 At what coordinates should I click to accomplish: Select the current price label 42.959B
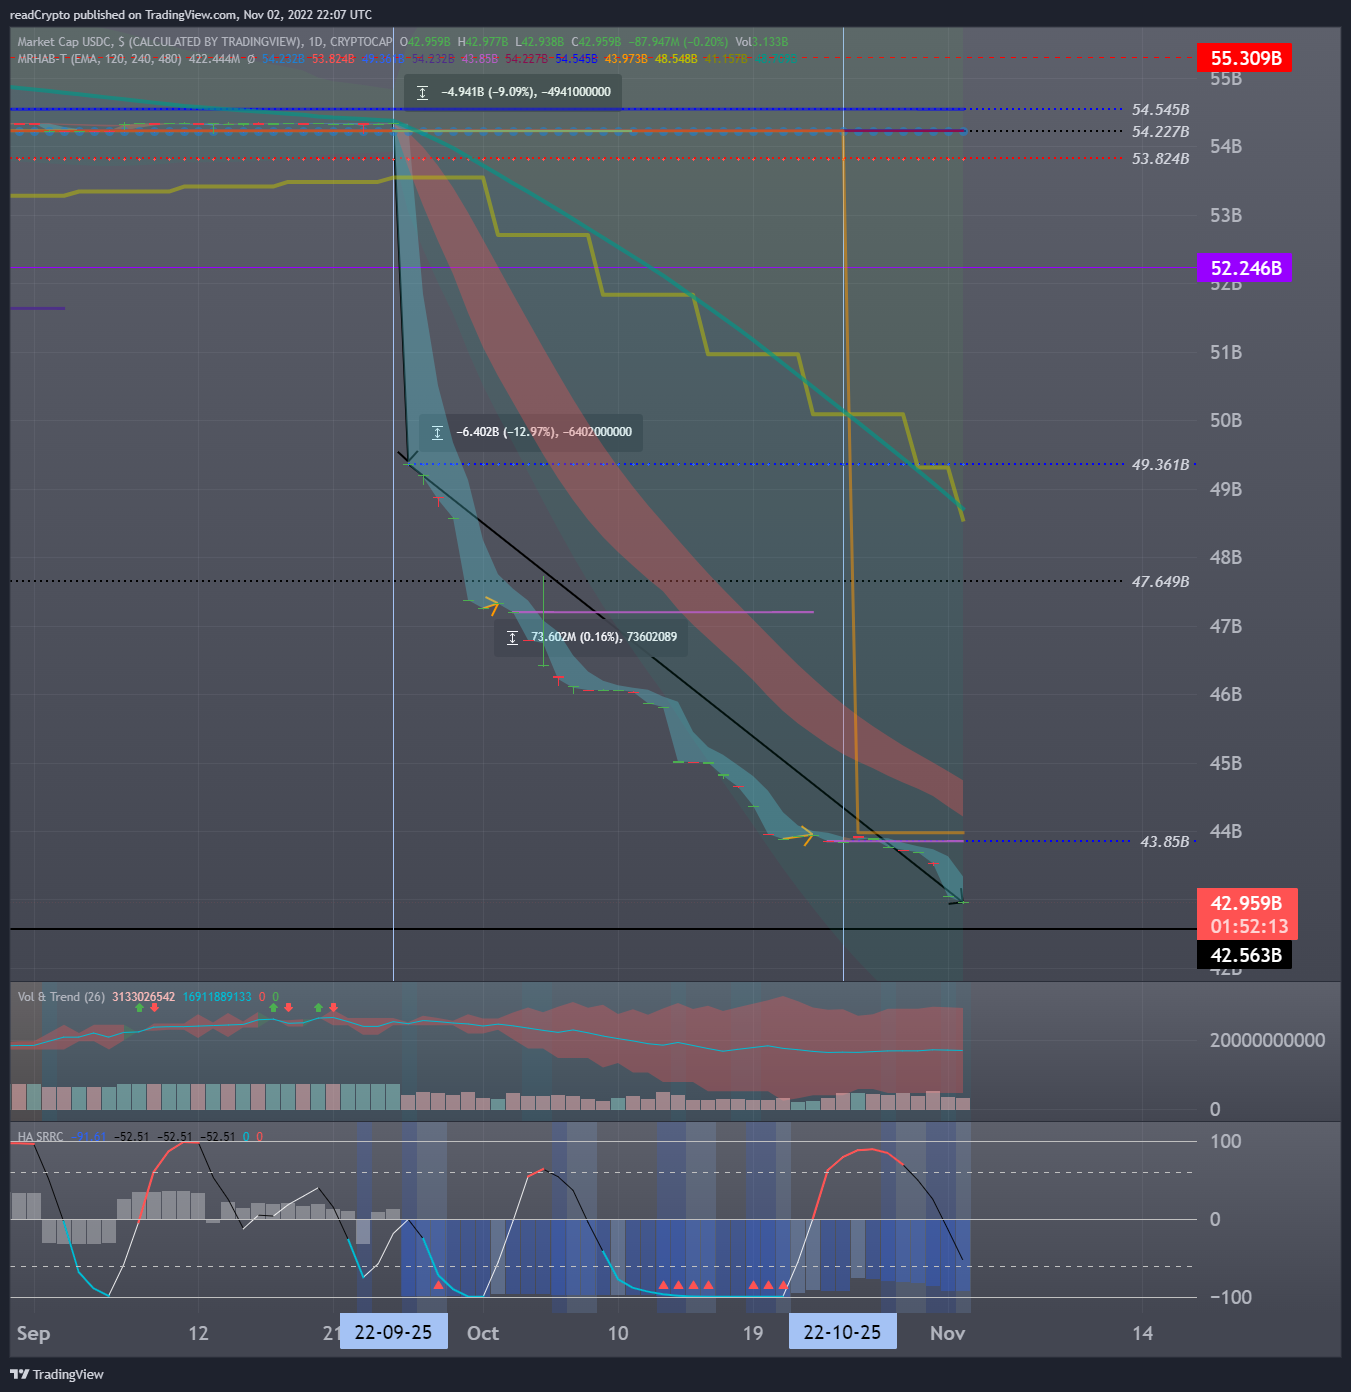click(1247, 903)
